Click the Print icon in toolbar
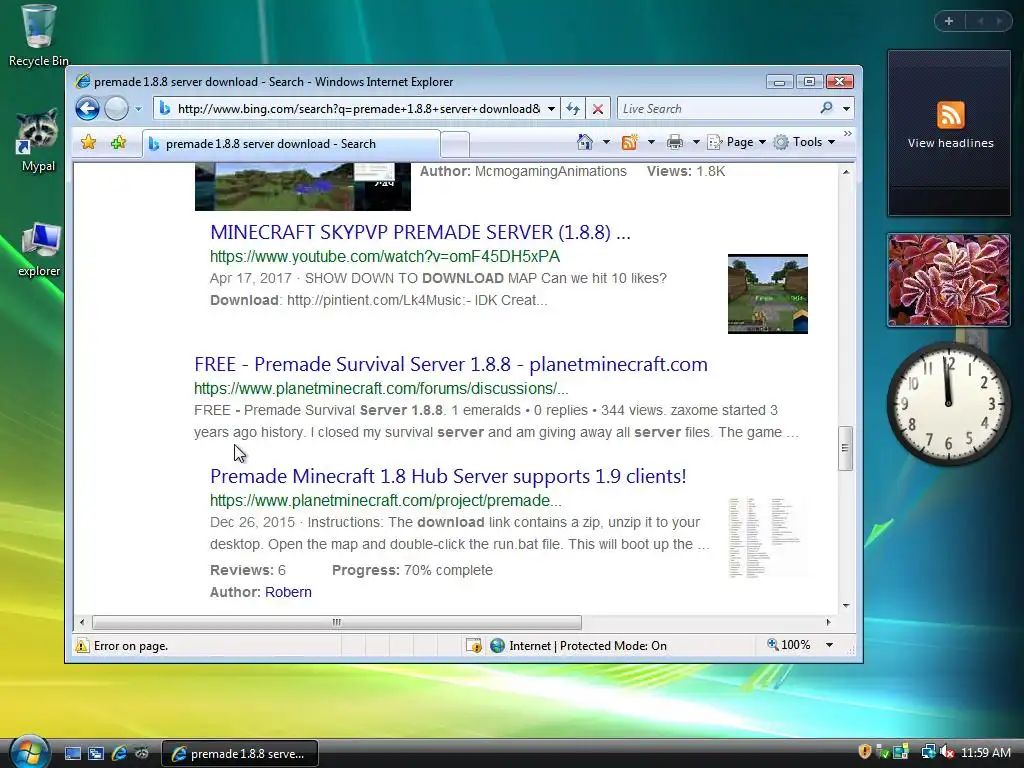Image resolution: width=1024 pixels, height=768 pixels. click(x=675, y=142)
